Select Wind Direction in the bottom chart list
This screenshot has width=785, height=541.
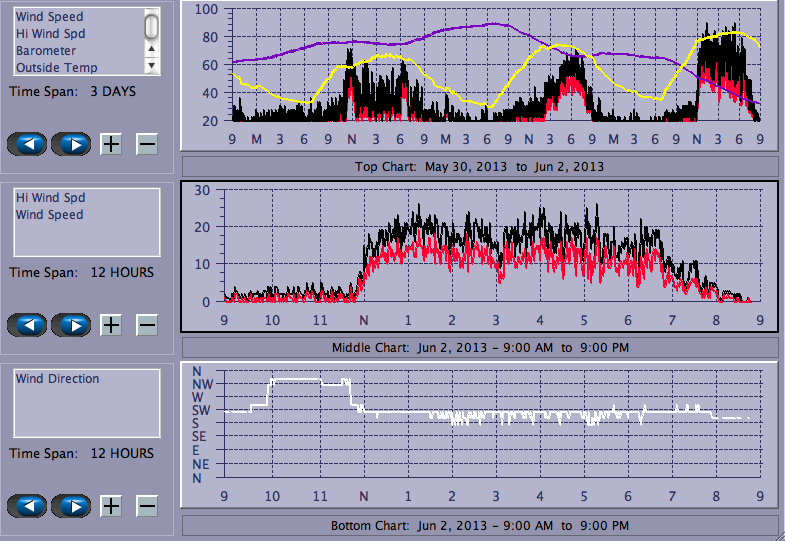[58, 379]
